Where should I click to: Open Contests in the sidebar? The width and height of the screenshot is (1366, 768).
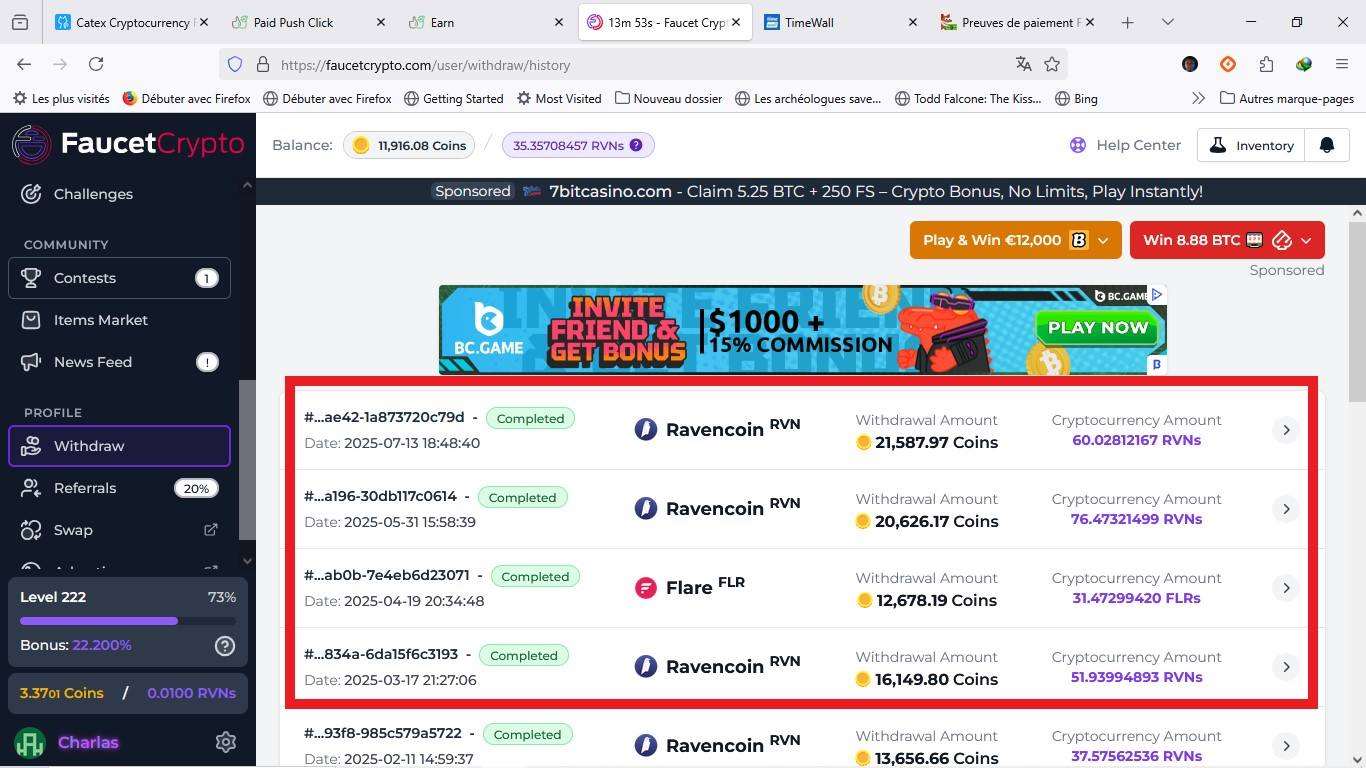[120, 278]
